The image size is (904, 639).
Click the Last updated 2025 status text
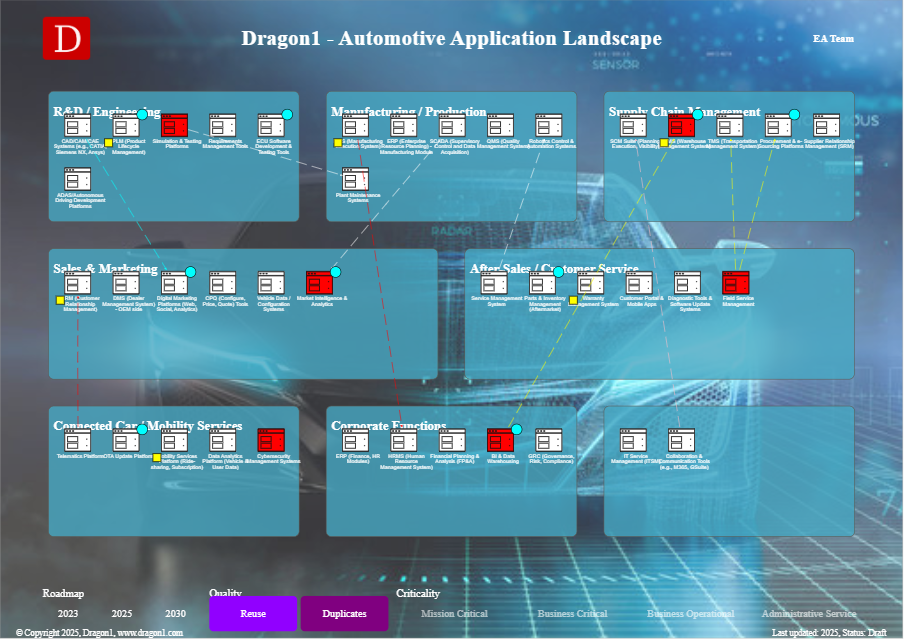click(x=829, y=633)
